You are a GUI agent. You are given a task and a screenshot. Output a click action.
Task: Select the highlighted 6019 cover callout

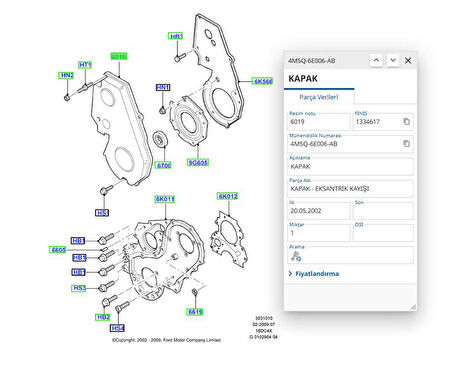point(119,57)
